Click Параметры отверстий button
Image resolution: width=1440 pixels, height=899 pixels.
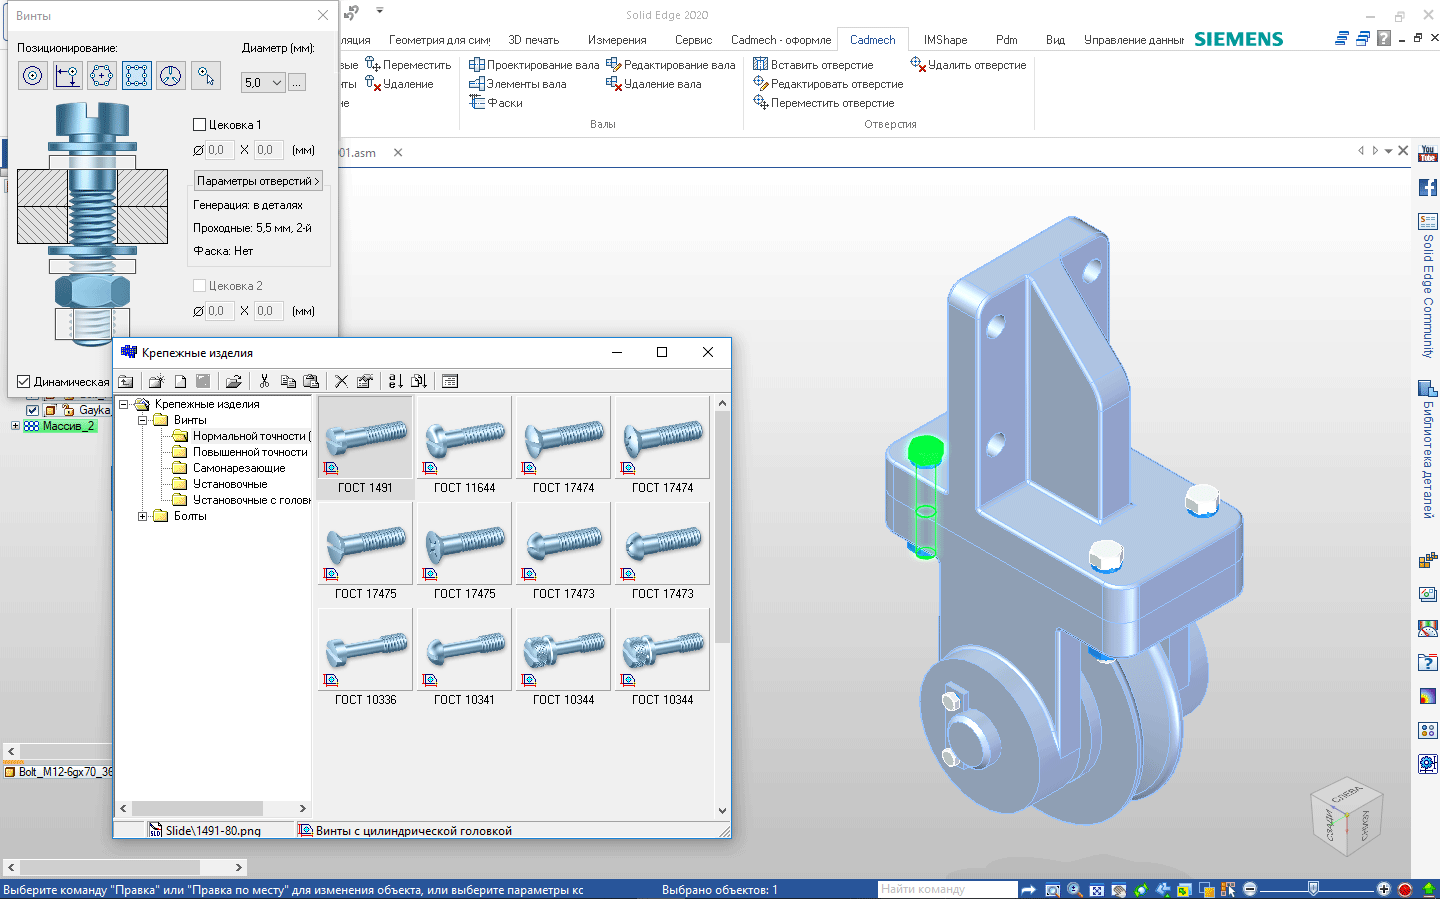(x=258, y=181)
